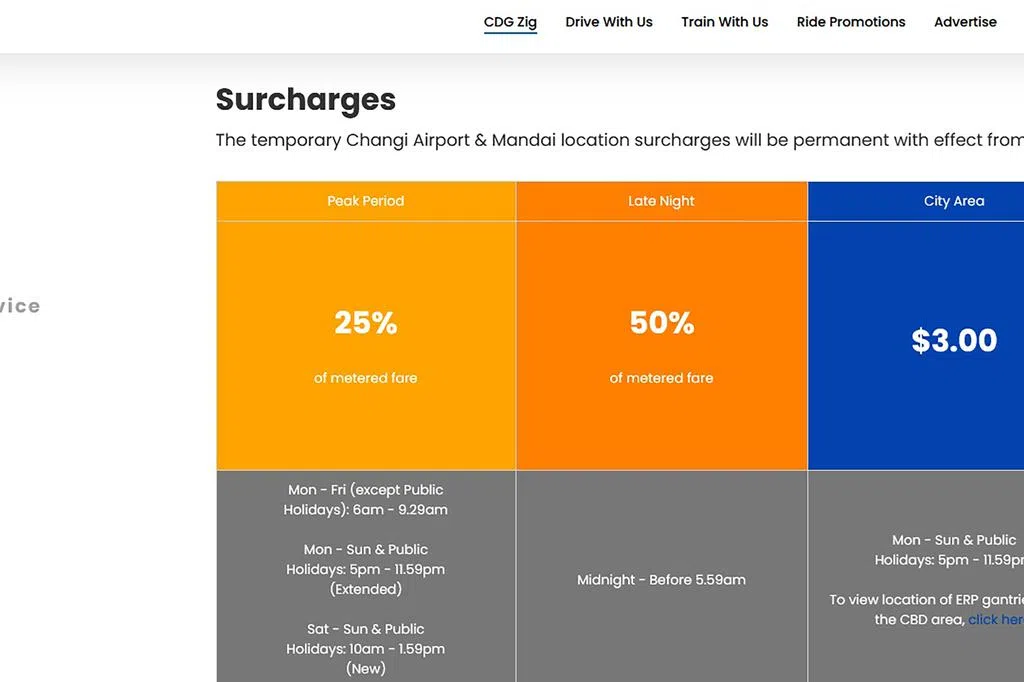Click the Changi Airport & Mandai notice text
The image size is (1024, 682).
tap(620, 140)
